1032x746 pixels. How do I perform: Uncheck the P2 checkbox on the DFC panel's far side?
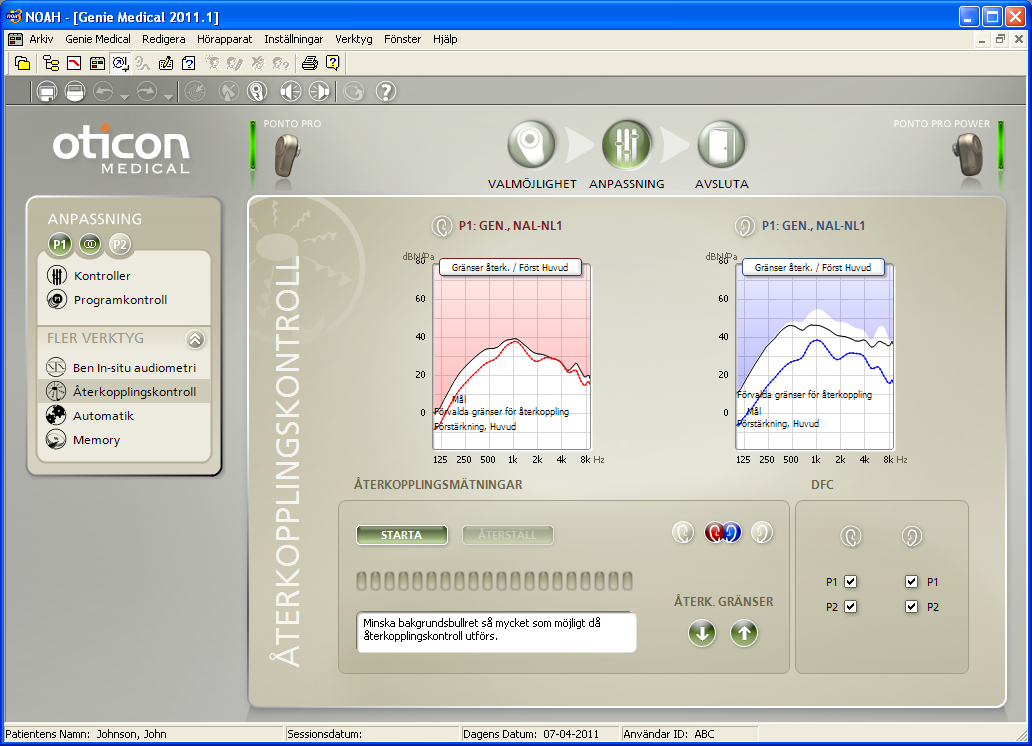(x=911, y=606)
